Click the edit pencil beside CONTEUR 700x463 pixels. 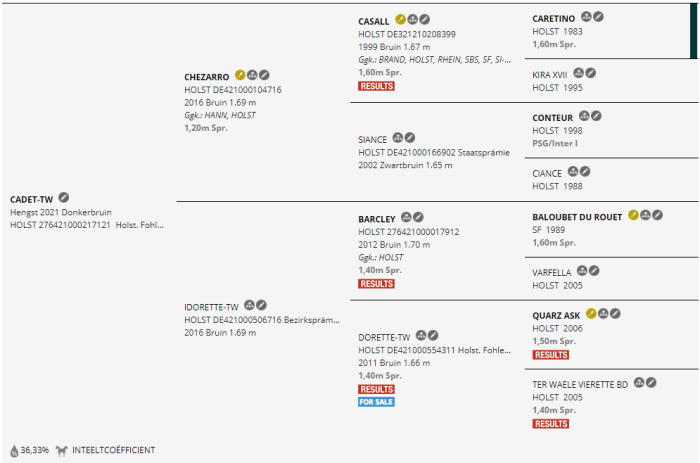click(x=596, y=116)
